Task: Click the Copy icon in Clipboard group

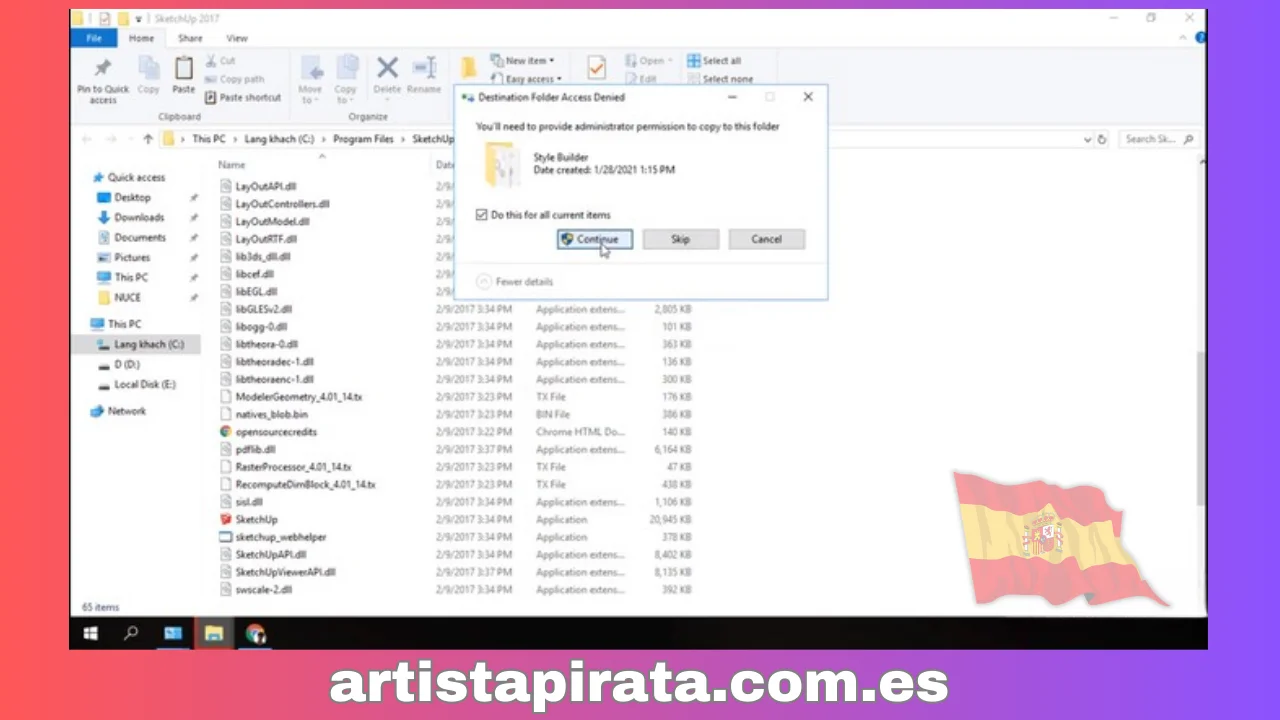Action: point(149,69)
